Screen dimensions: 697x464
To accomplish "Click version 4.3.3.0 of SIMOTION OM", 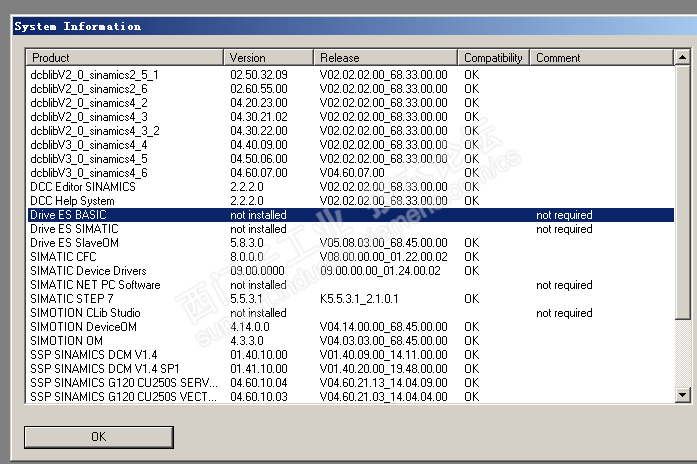I will 247,341.
